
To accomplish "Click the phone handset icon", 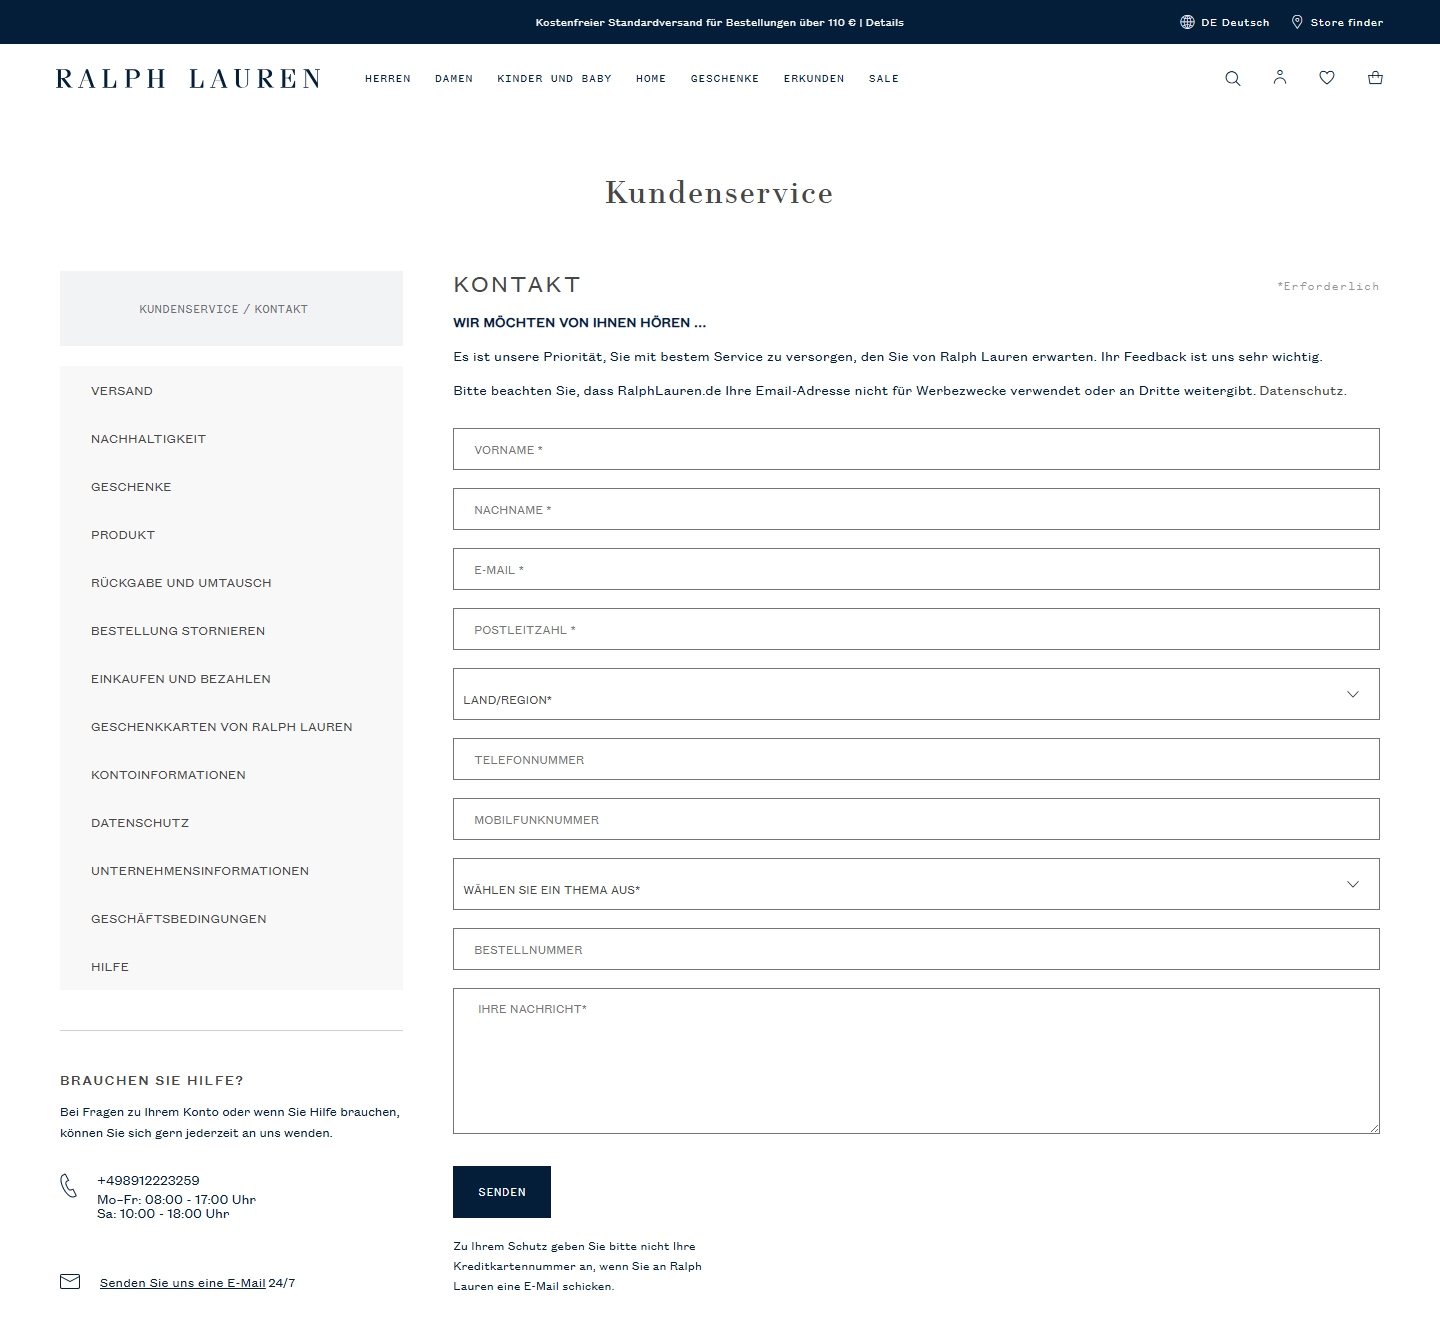I will (x=68, y=1186).
